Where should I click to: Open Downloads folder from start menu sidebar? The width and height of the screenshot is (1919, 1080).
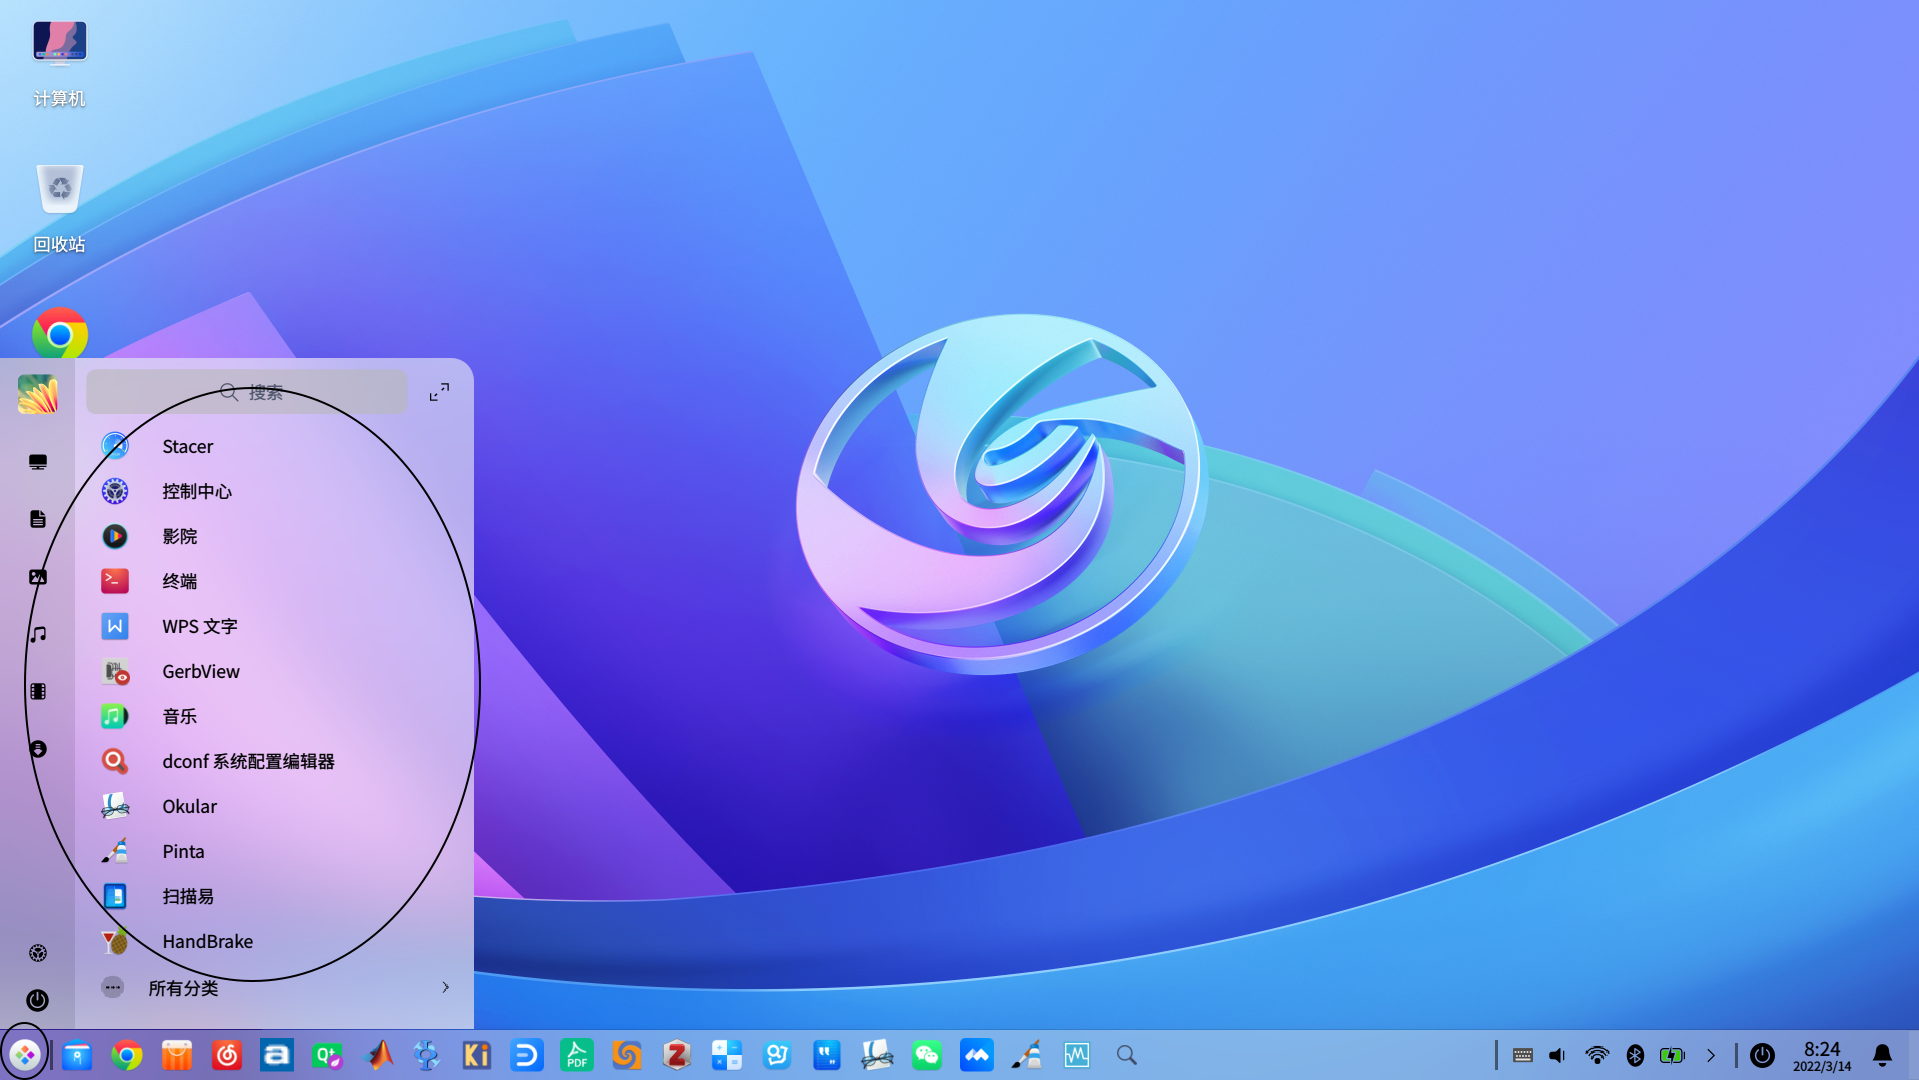38,749
